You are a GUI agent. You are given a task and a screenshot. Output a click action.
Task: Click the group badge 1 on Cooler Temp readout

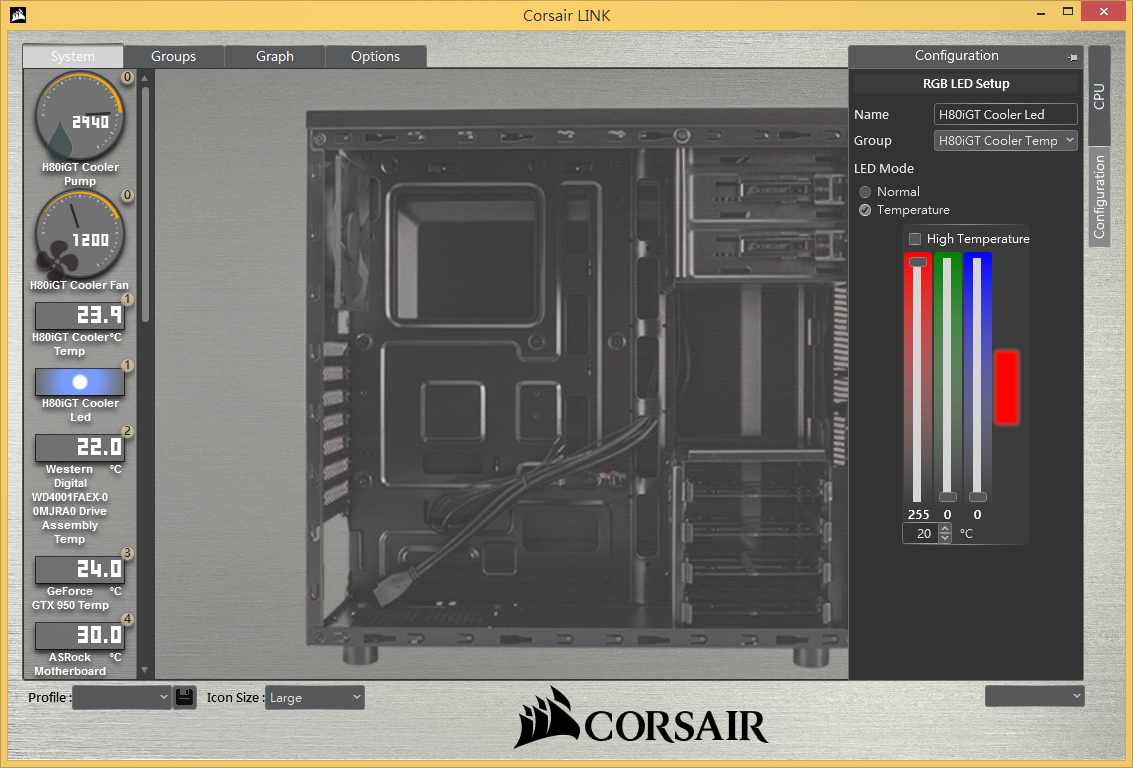[127, 299]
